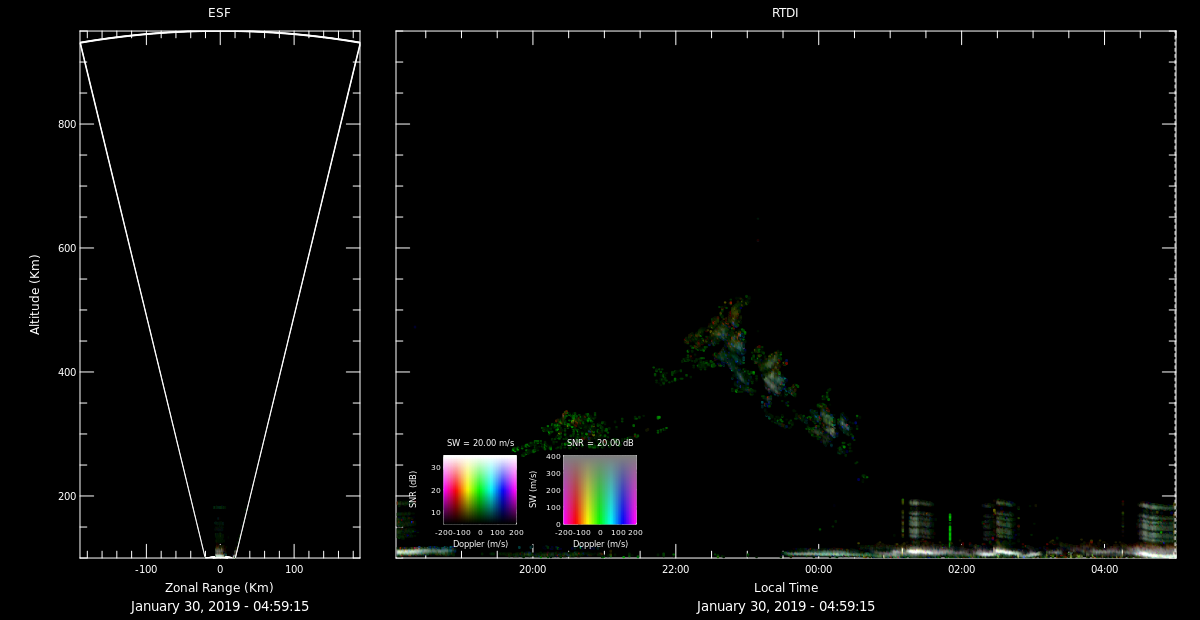This screenshot has height=620, width=1200.
Task: Click the 'Local Time' axis label
Action: (x=786, y=587)
